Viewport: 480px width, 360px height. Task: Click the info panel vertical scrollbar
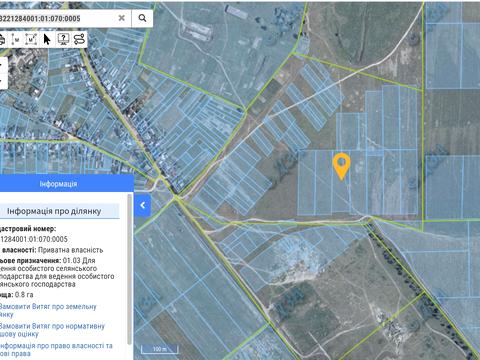[130, 269]
